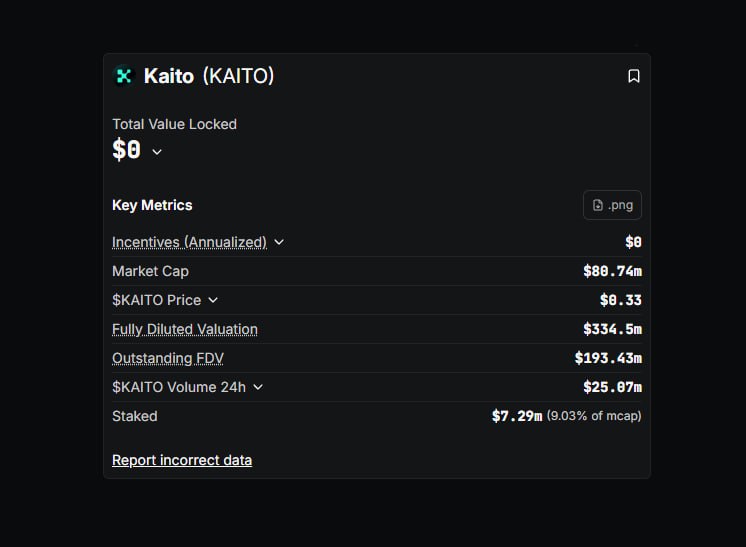The width and height of the screenshot is (746, 547).
Task: Click the Market Cap $80.74m value
Action: (612, 271)
